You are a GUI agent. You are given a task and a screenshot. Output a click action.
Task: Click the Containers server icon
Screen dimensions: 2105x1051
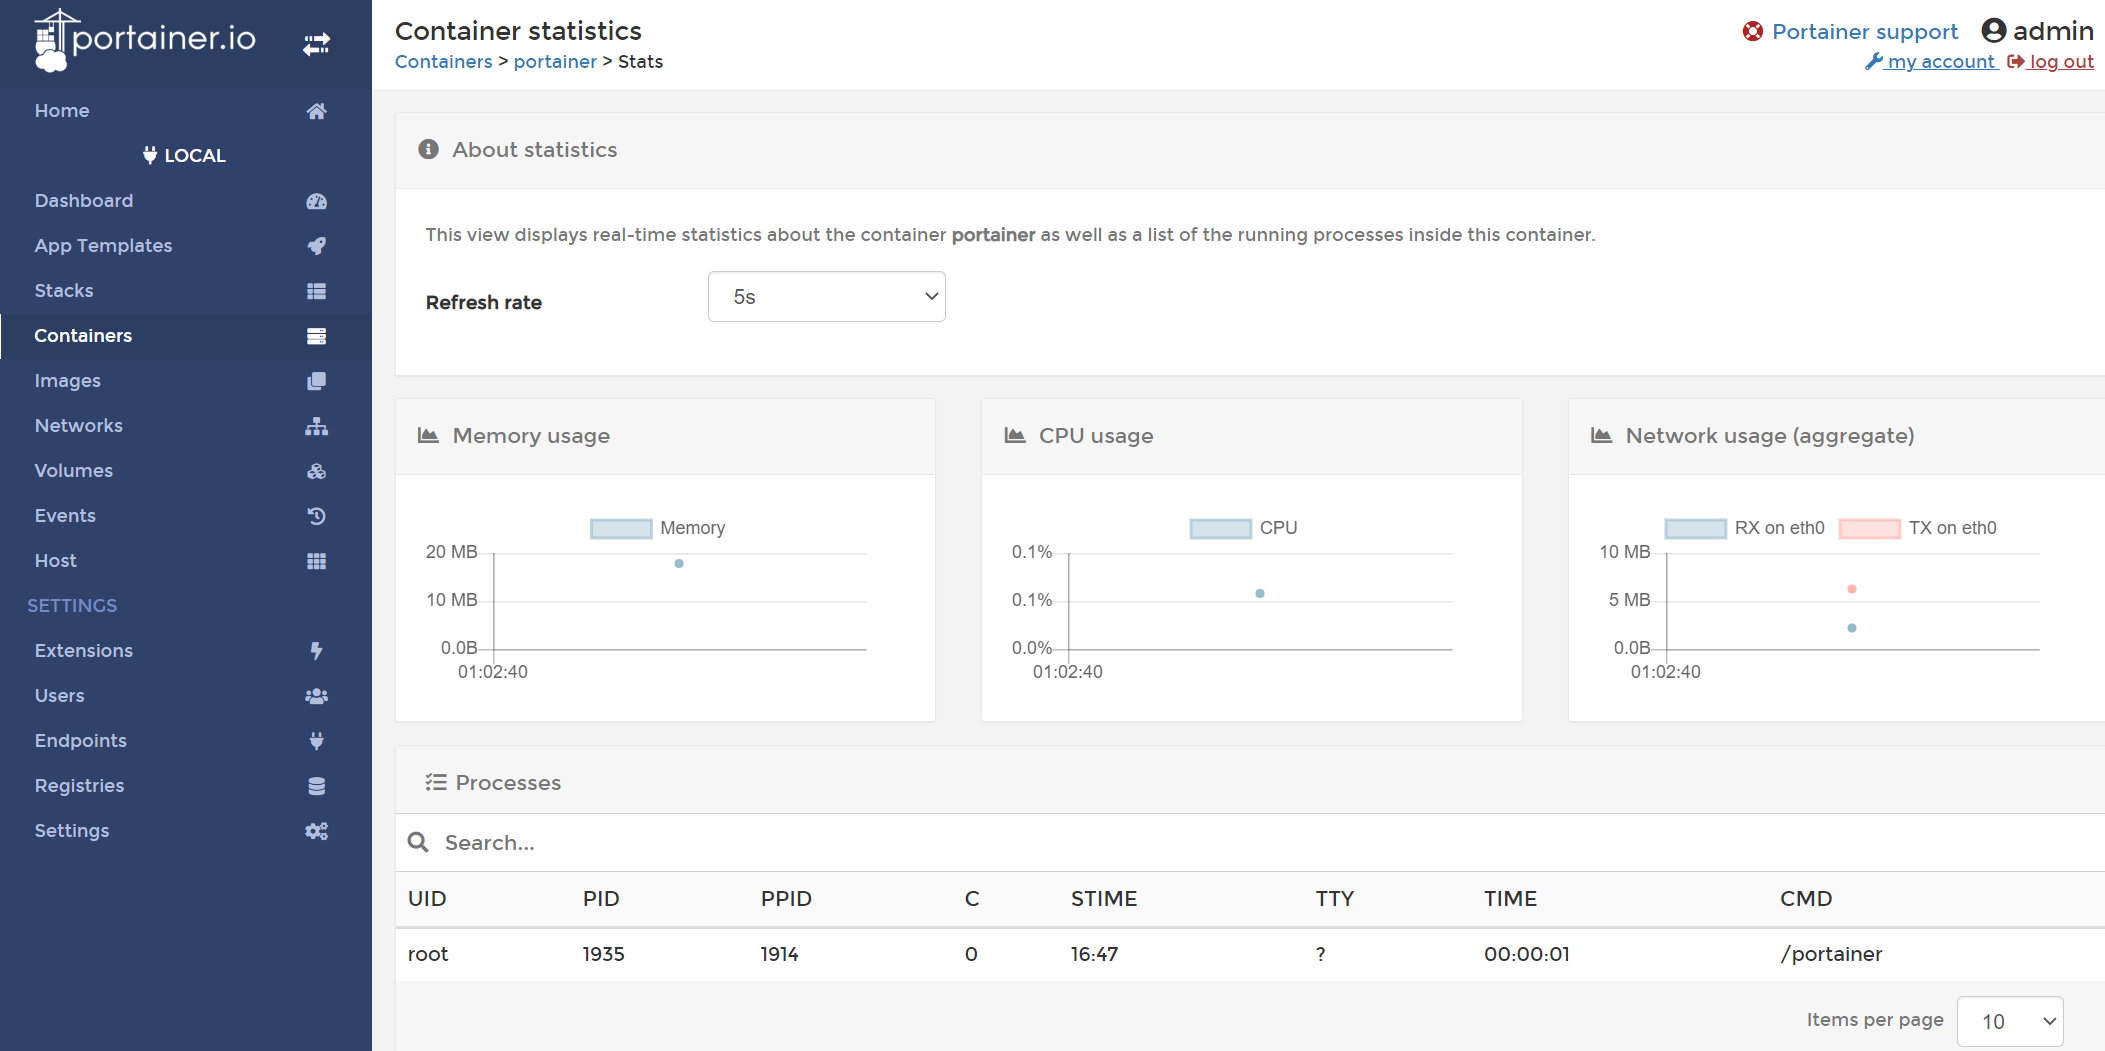316,336
